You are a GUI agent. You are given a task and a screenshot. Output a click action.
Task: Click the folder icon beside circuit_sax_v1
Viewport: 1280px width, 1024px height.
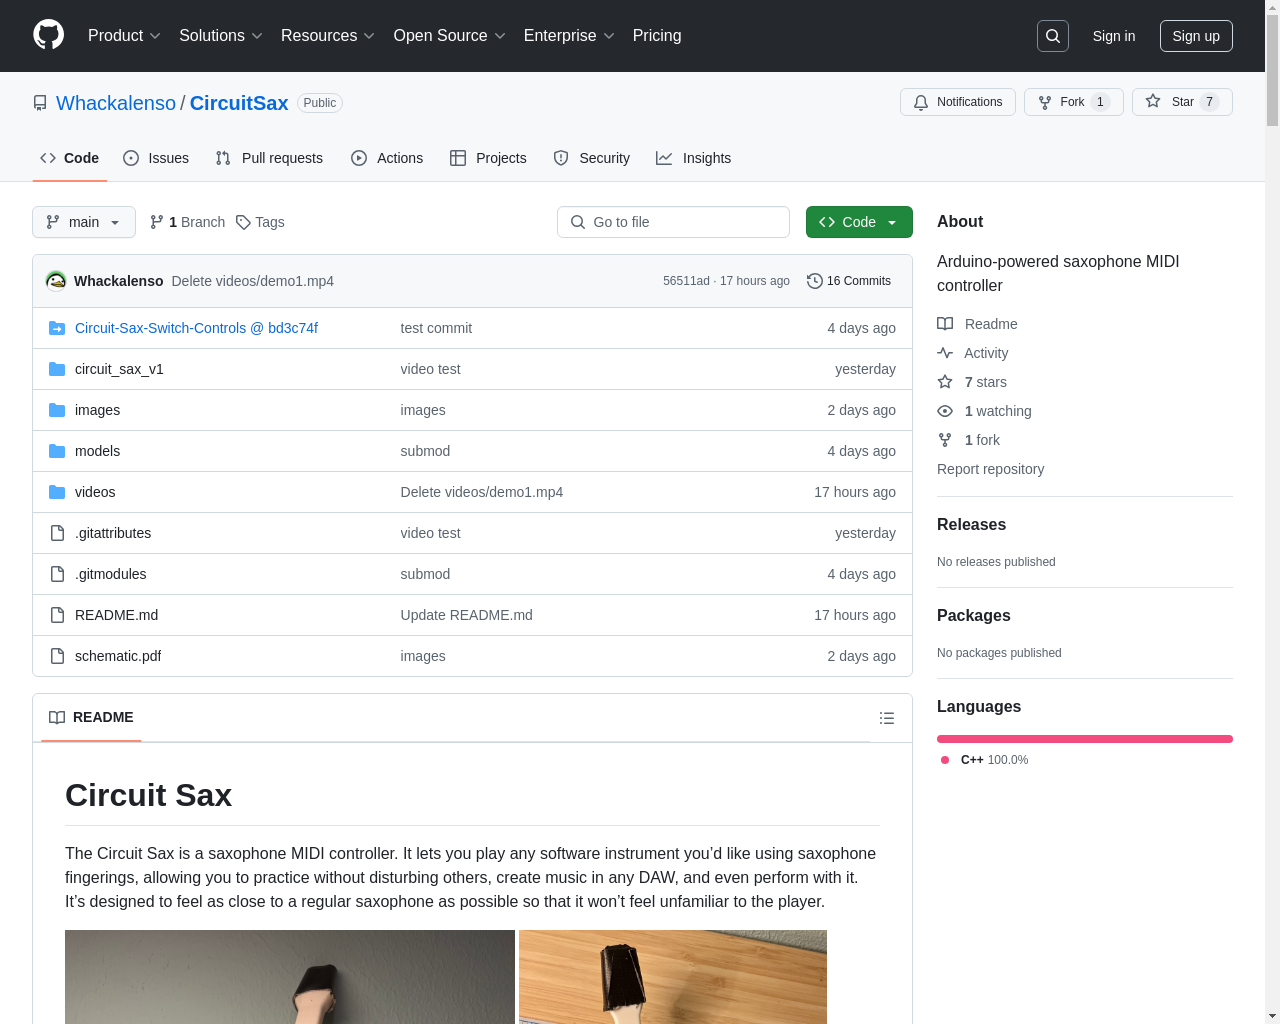(57, 369)
